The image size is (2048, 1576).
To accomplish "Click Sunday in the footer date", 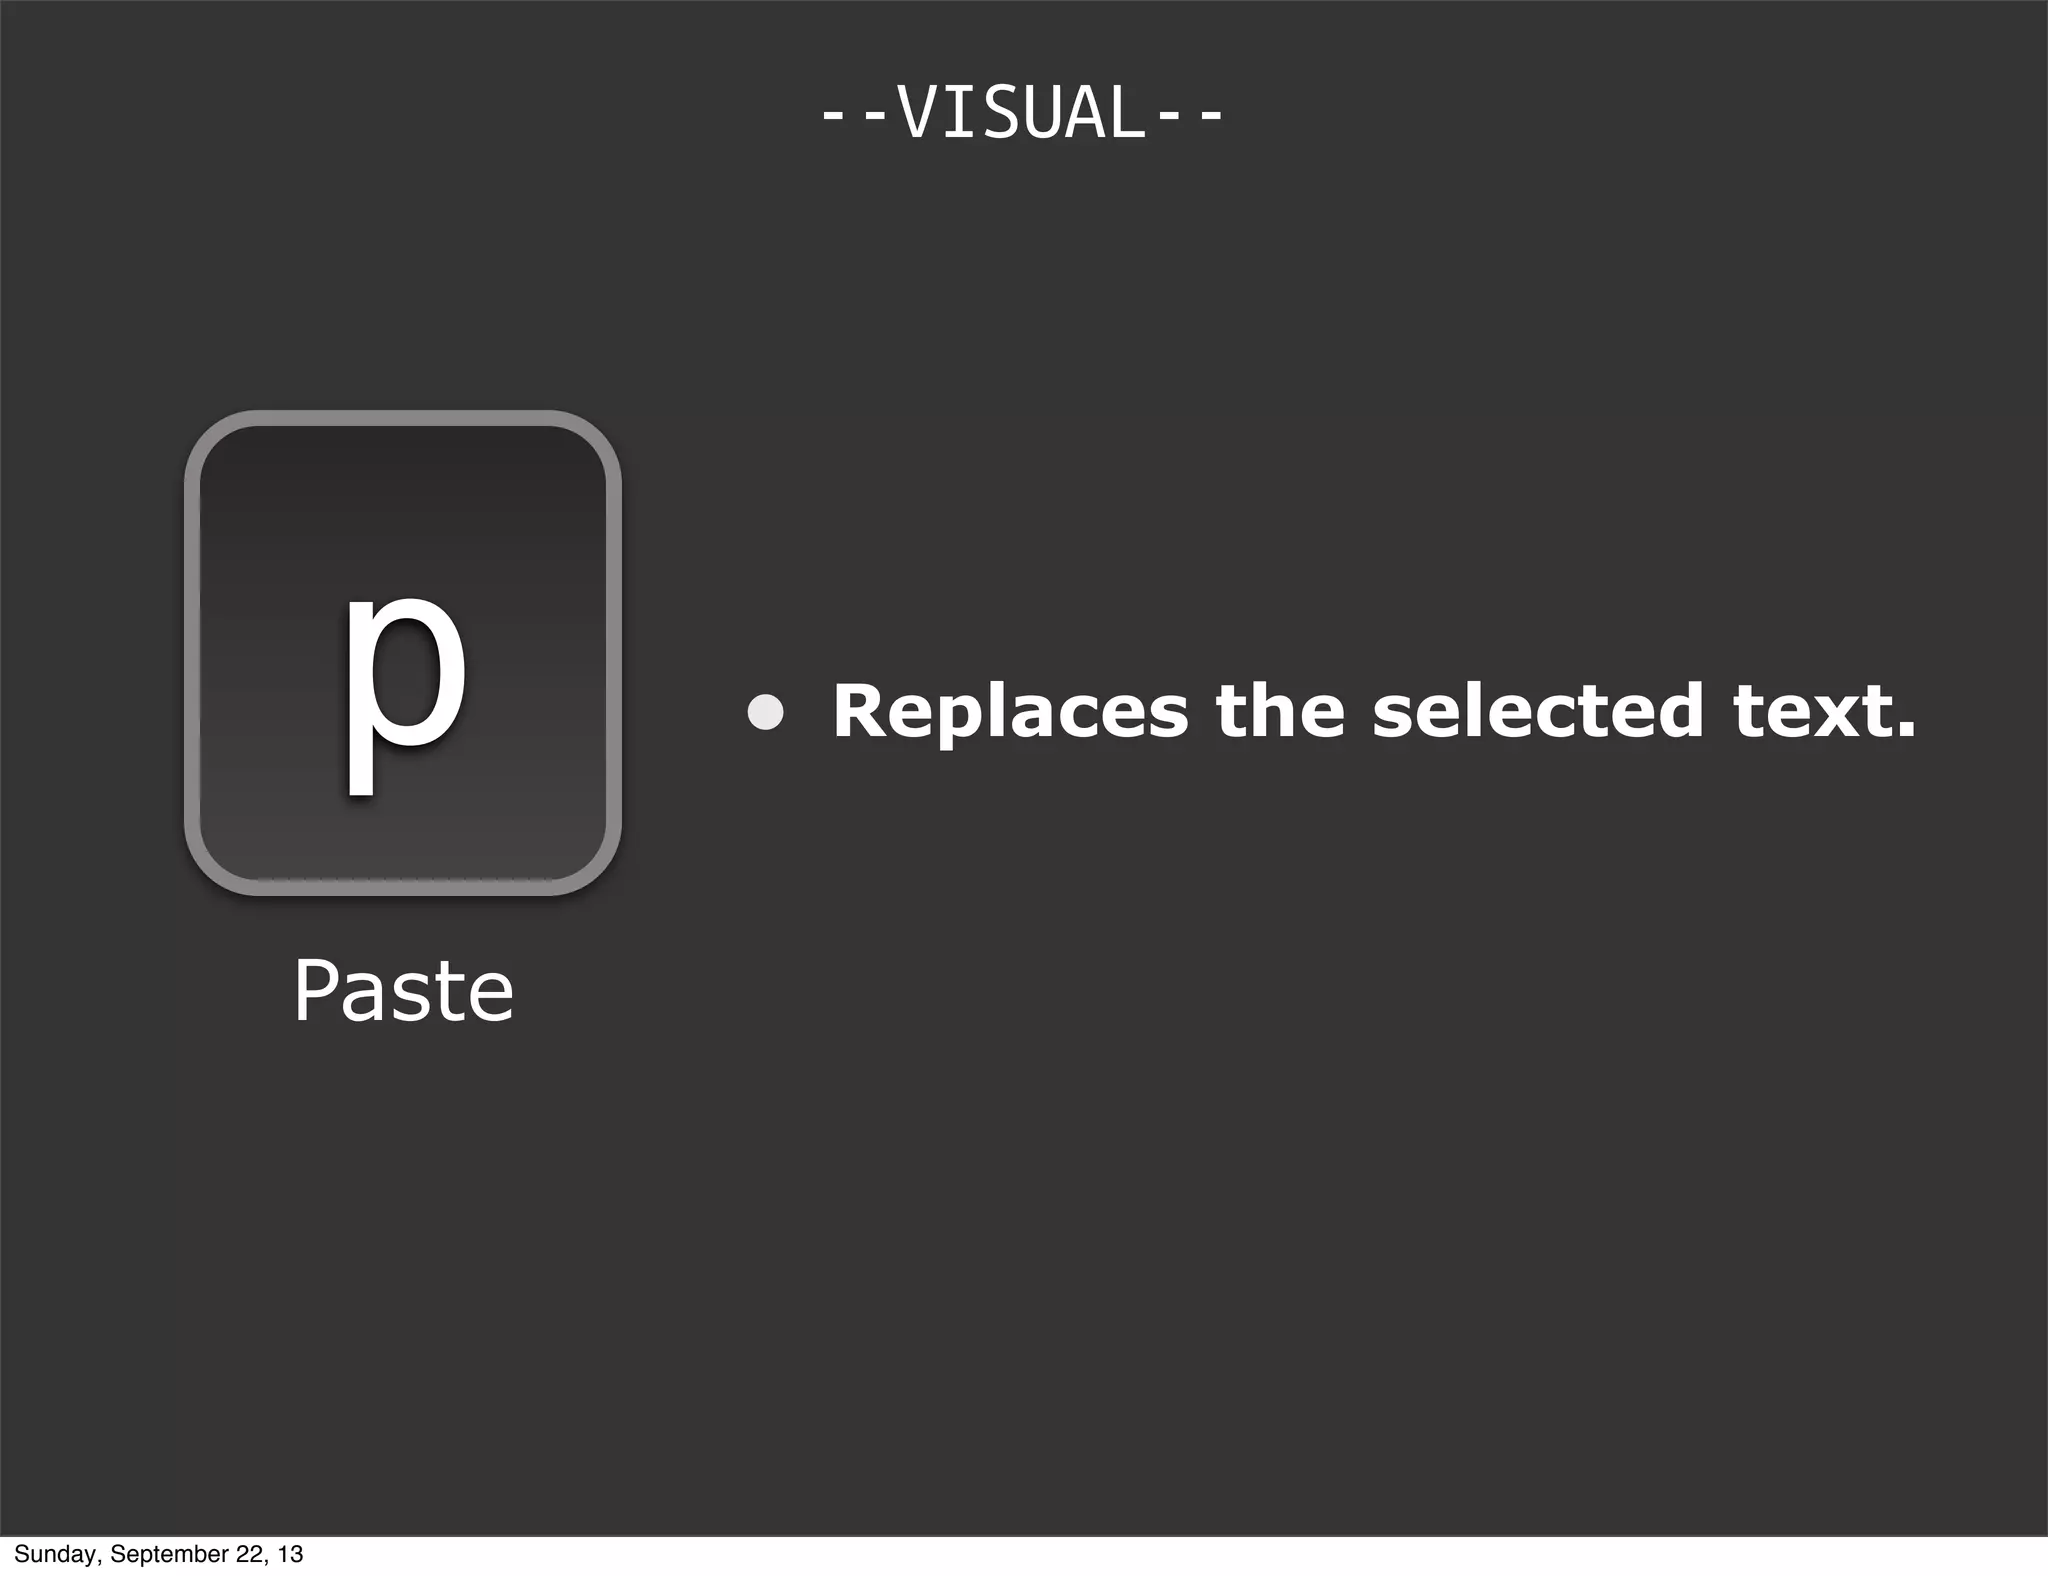I will [x=54, y=1554].
